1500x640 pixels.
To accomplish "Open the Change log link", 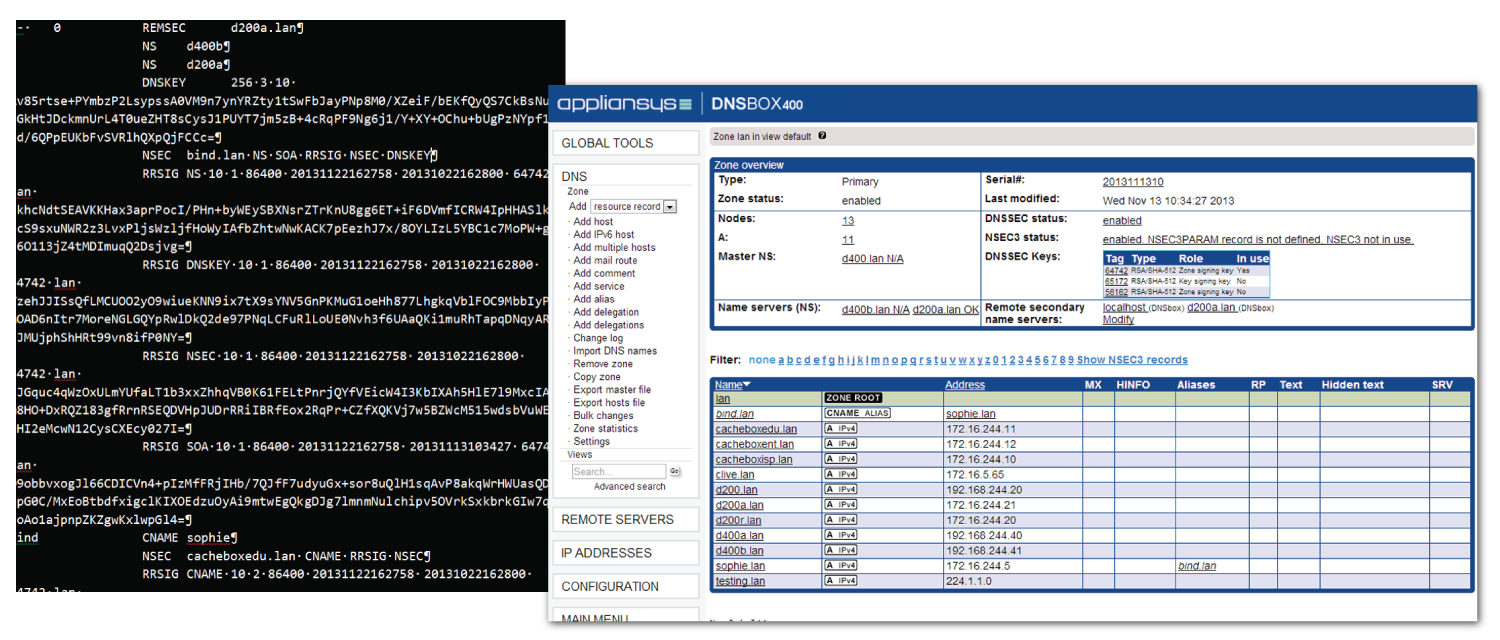I will point(598,339).
